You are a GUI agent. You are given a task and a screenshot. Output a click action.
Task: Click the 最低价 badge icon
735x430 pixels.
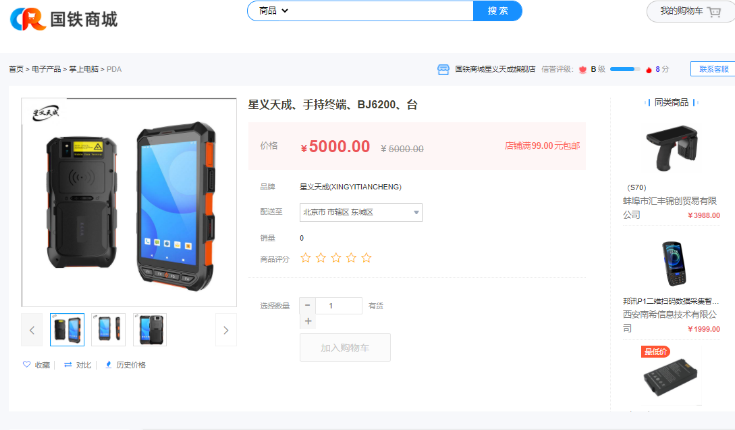[655, 352]
